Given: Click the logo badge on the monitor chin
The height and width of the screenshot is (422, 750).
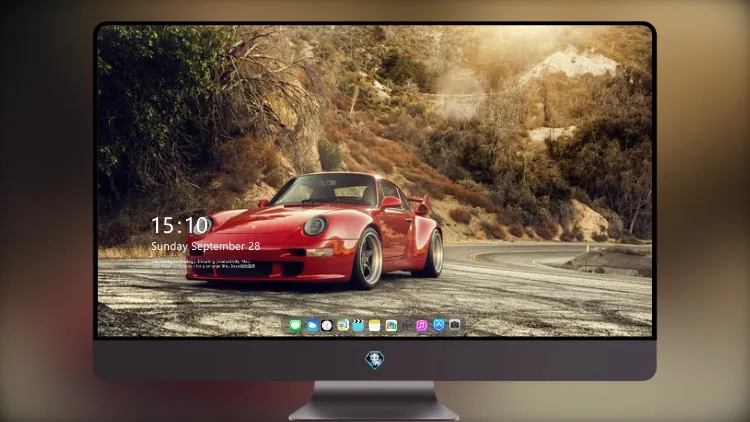Looking at the screenshot, I should click(375, 360).
